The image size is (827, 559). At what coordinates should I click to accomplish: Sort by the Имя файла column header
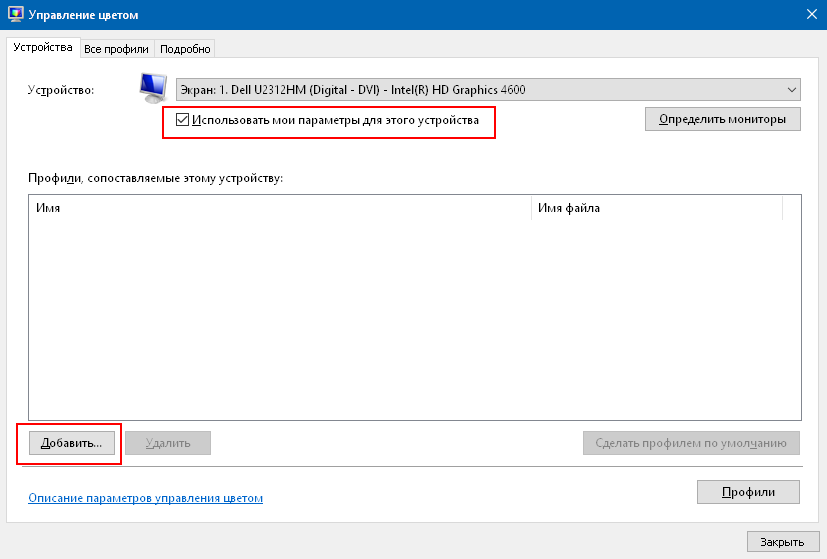(655, 208)
